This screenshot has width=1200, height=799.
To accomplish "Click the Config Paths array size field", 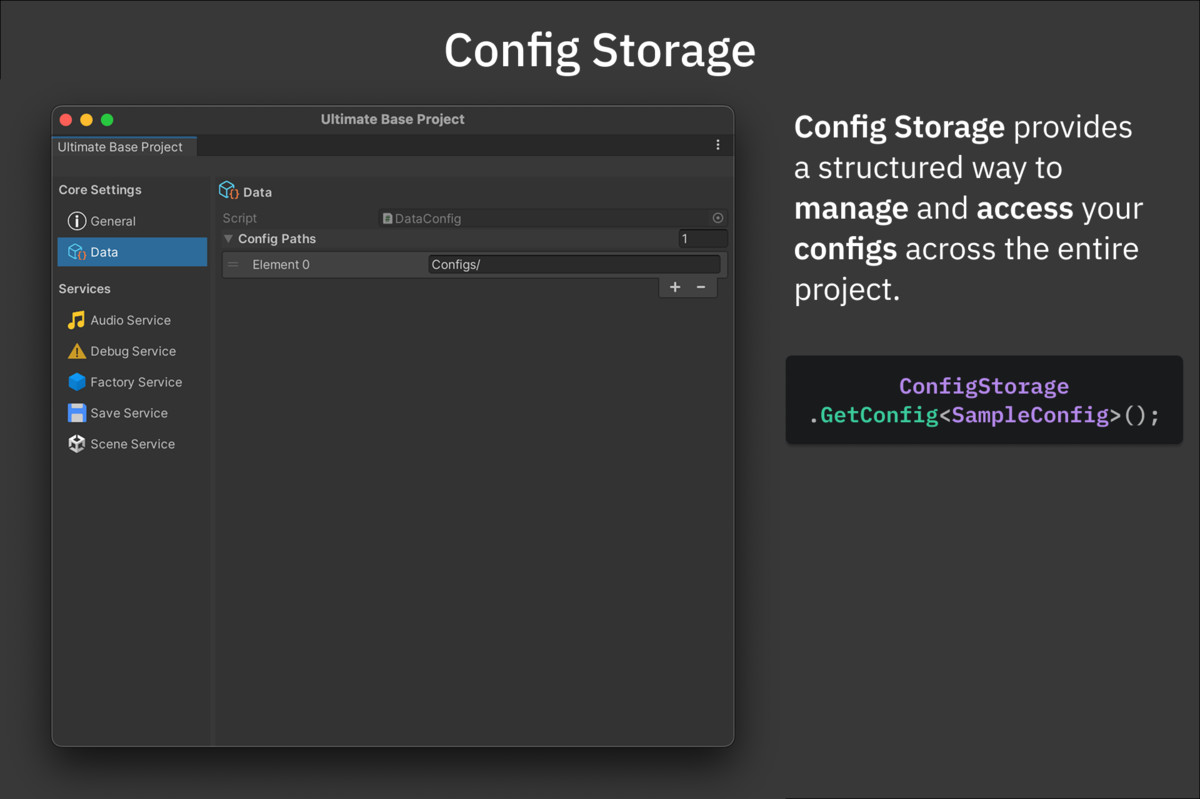I will point(702,239).
